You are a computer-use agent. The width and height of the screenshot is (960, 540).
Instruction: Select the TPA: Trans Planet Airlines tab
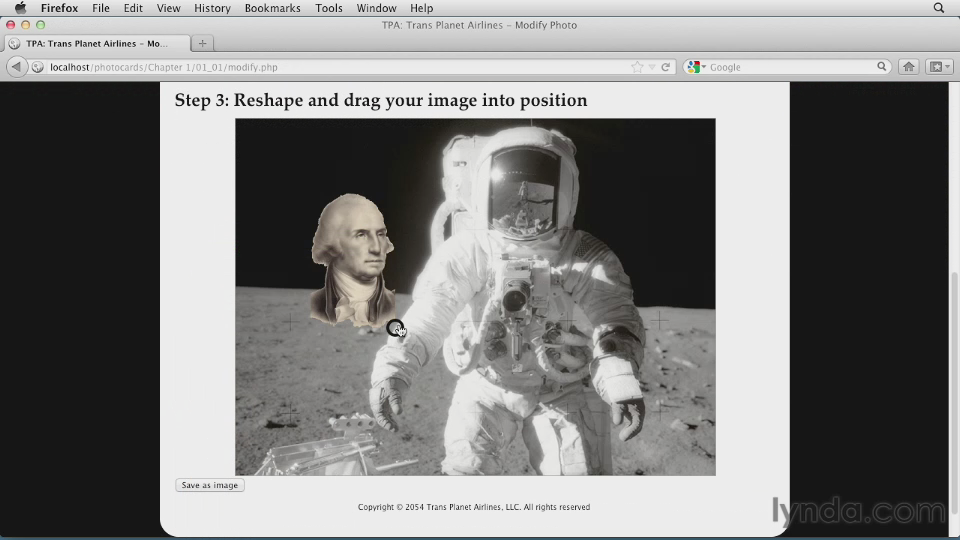click(97, 43)
